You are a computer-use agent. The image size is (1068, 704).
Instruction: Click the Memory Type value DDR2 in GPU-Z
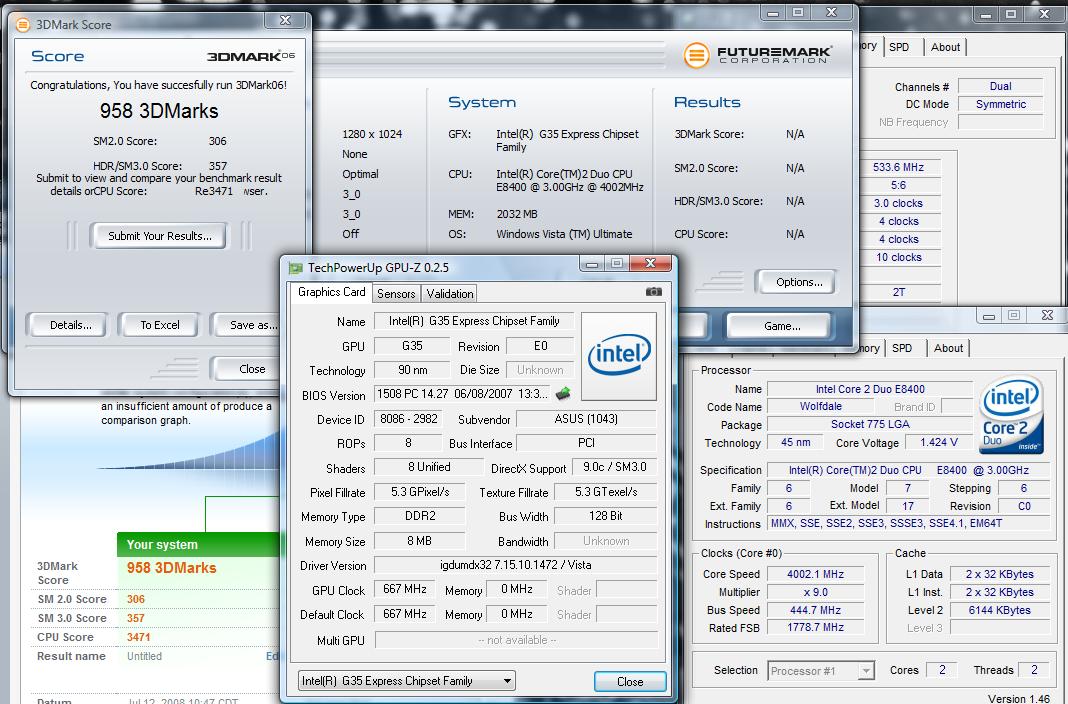(x=420, y=516)
